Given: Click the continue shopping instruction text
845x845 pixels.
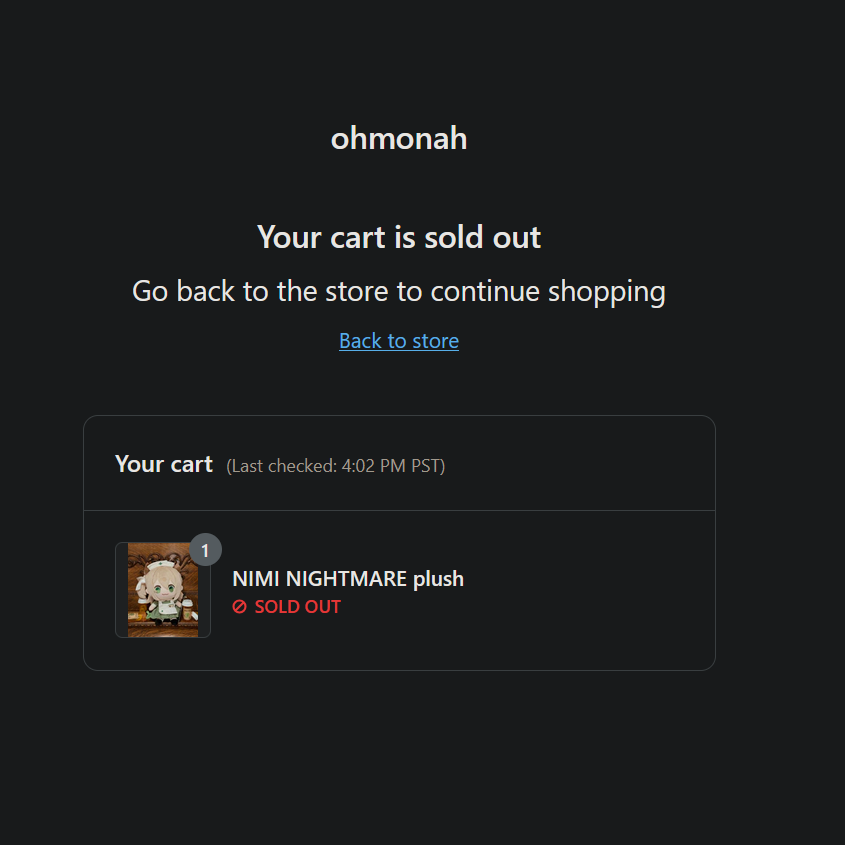Looking at the screenshot, I should tap(399, 292).
